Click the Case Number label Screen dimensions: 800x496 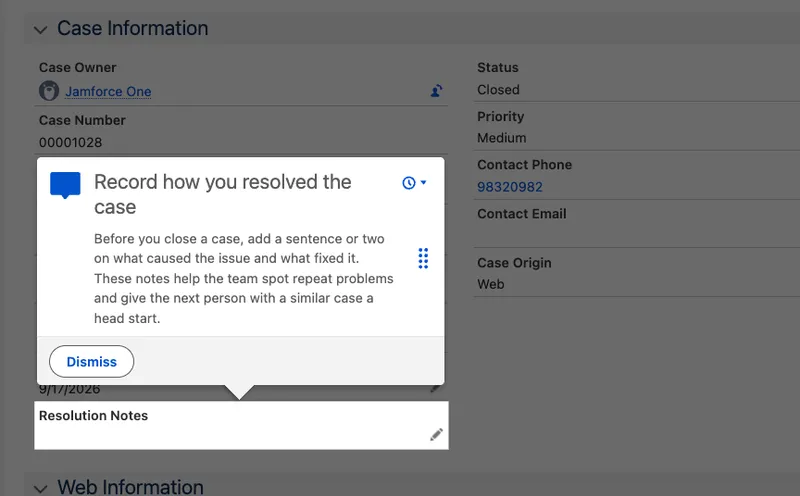tap(82, 120)
